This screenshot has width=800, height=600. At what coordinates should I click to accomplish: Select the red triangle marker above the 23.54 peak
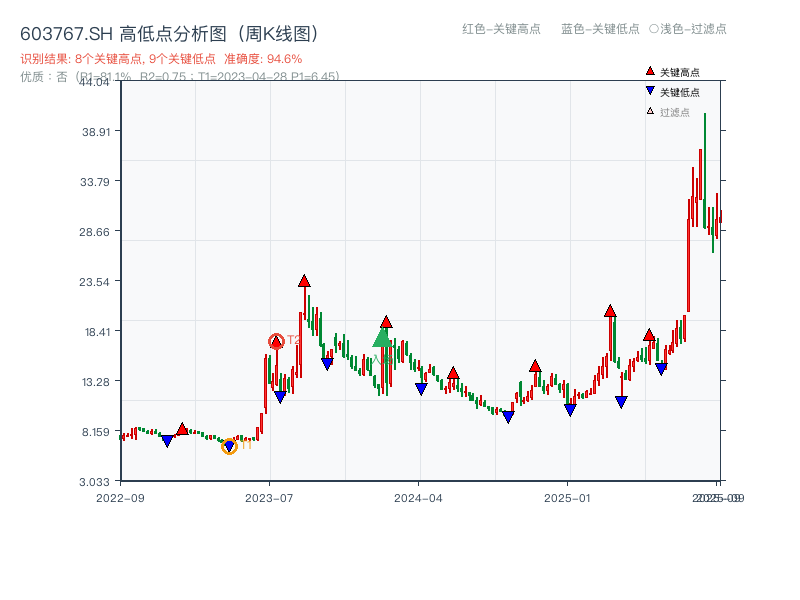(303, 280)
